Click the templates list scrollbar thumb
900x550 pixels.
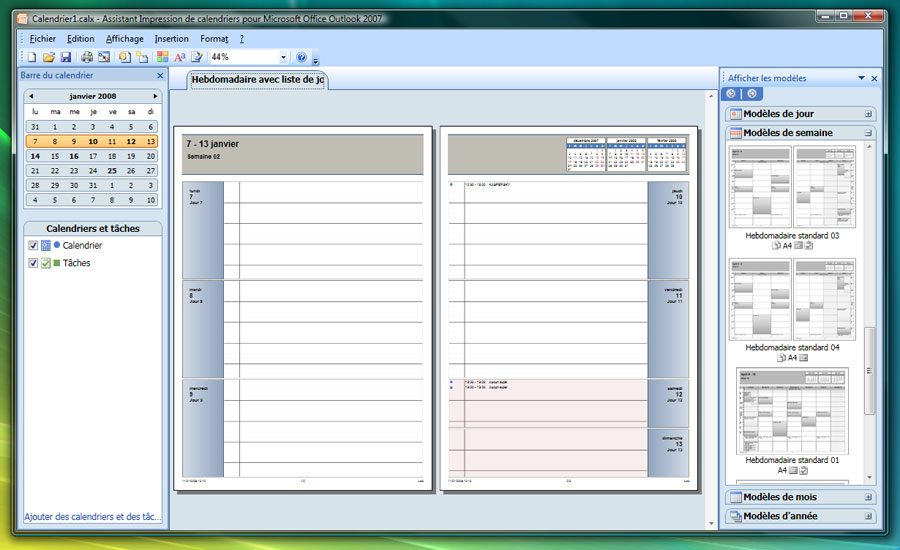click(x=869, y=370)
